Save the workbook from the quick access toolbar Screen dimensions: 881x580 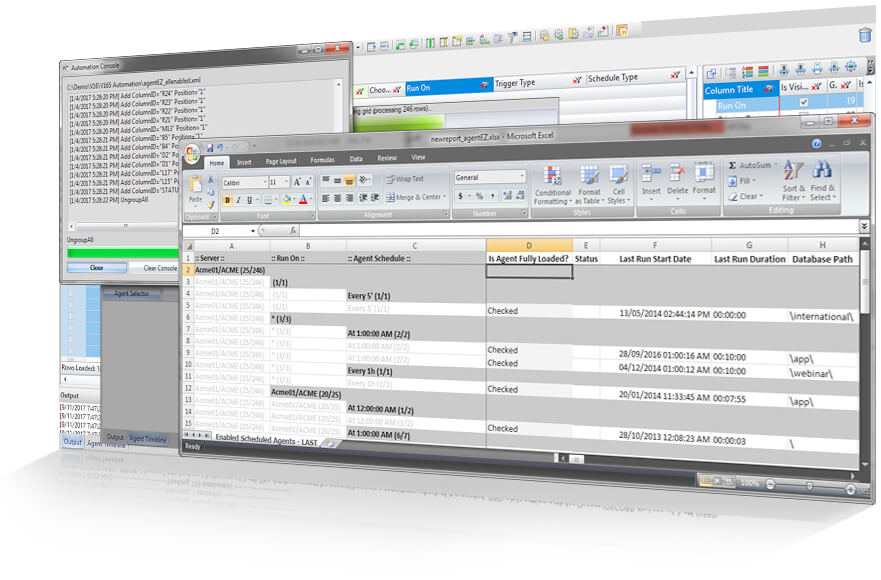pos(210,148)
